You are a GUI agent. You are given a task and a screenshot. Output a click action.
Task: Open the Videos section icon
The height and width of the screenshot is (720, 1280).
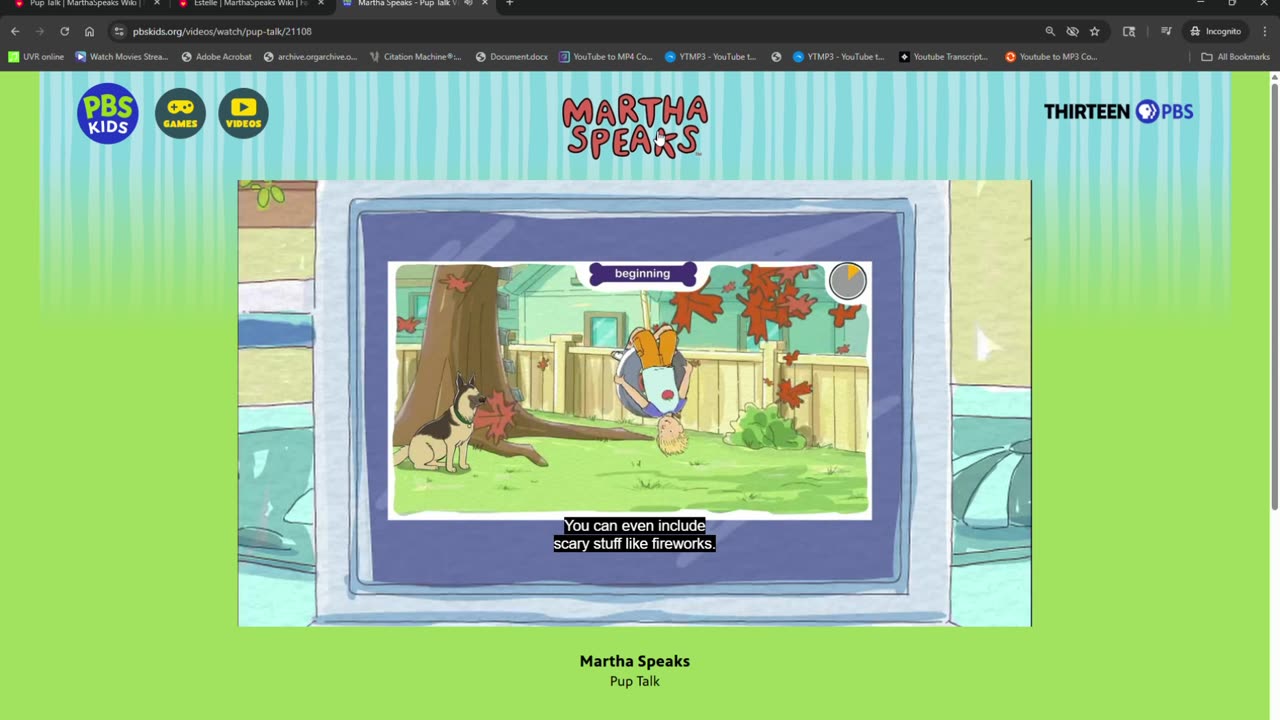pos(243,114)
